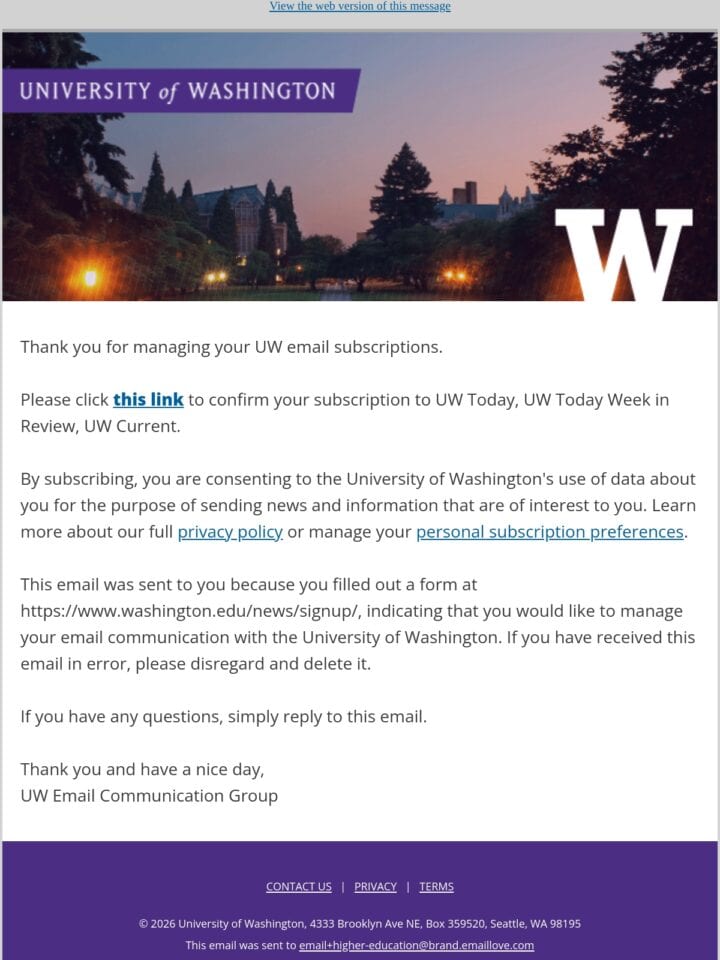
Task: Click the 2026 University of Washington copyright line
Action: pyautogui.click(x=360, y=924)
